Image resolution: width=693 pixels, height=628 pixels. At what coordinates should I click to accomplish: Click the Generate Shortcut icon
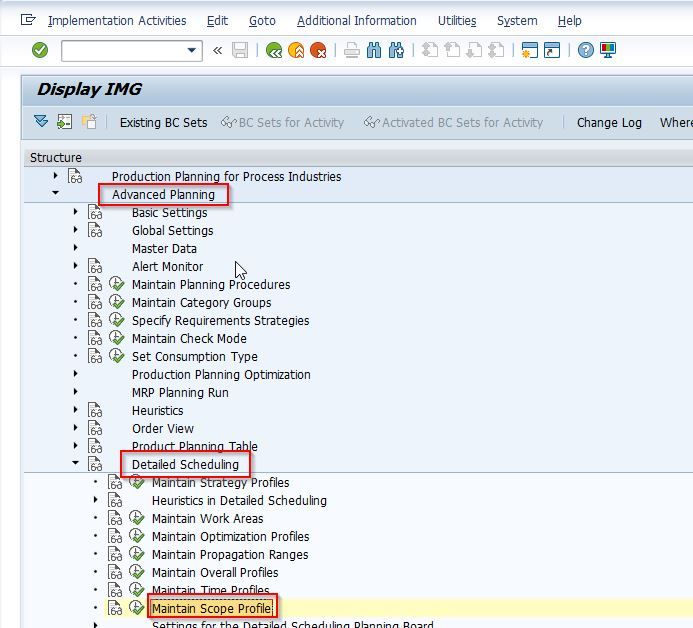coord(552,50)
